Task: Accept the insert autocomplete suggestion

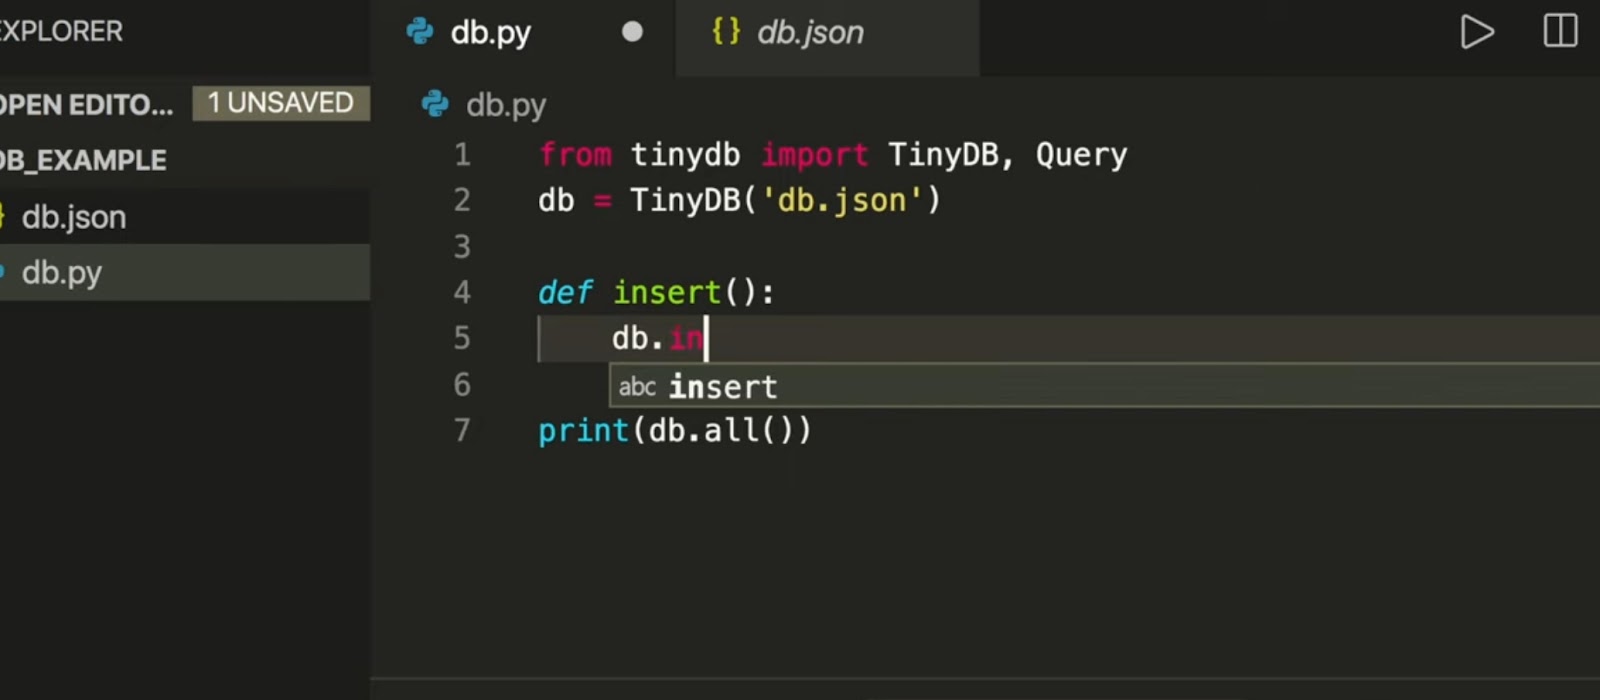Action: (1104, 386)
